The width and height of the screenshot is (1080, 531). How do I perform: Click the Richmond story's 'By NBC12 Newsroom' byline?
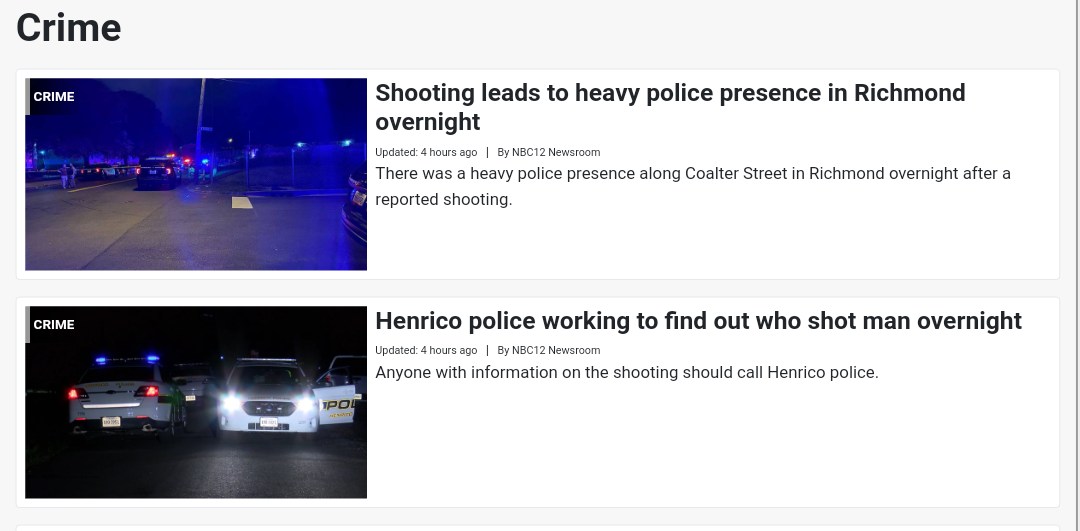click(x=548, y=152)
